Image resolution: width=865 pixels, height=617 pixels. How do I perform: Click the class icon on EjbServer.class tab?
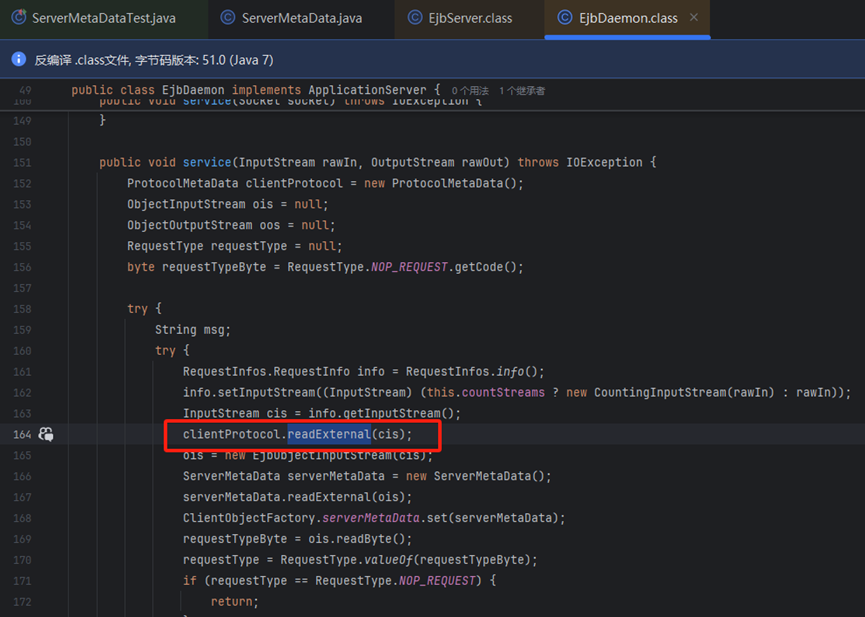coord(415,18)
